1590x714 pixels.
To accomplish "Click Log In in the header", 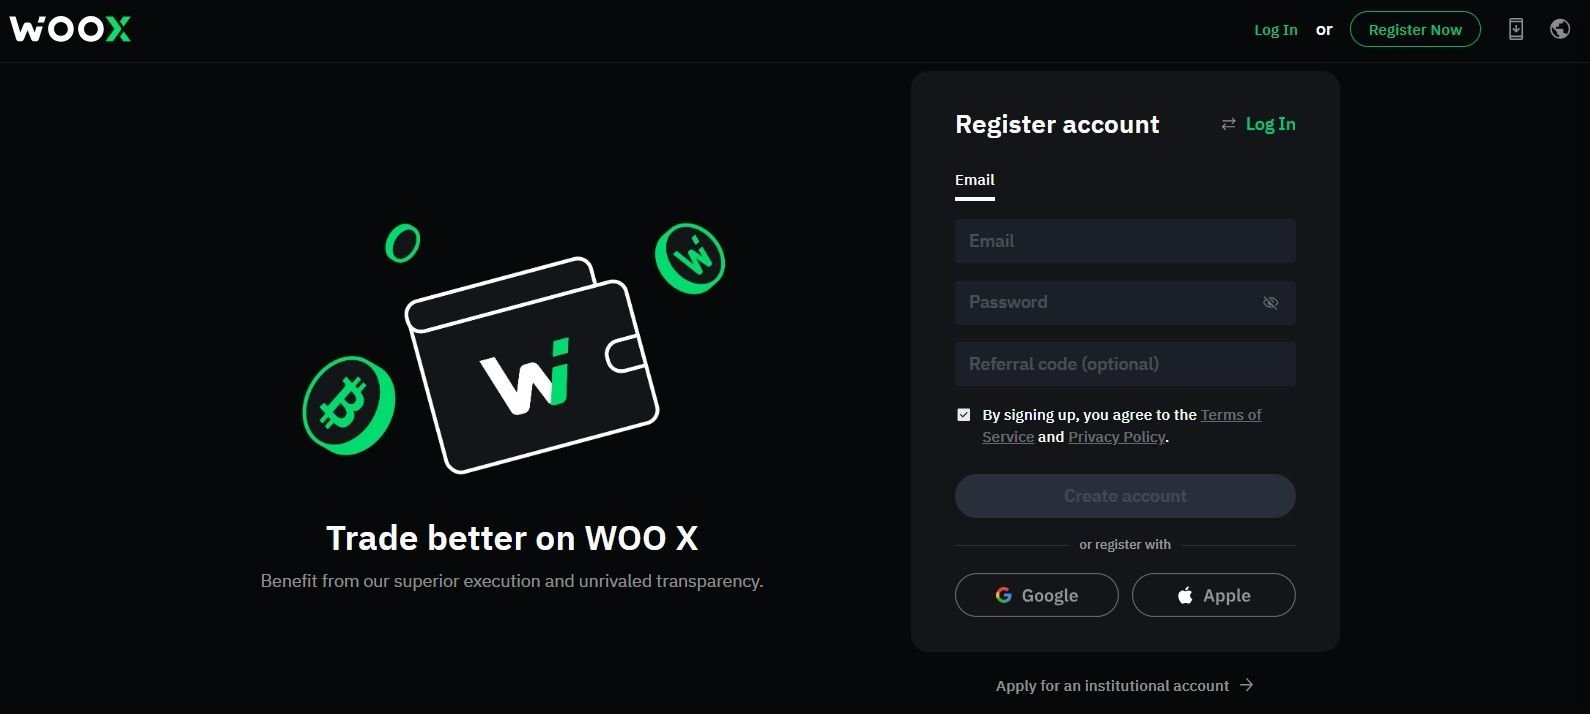I will [1276, 30].
